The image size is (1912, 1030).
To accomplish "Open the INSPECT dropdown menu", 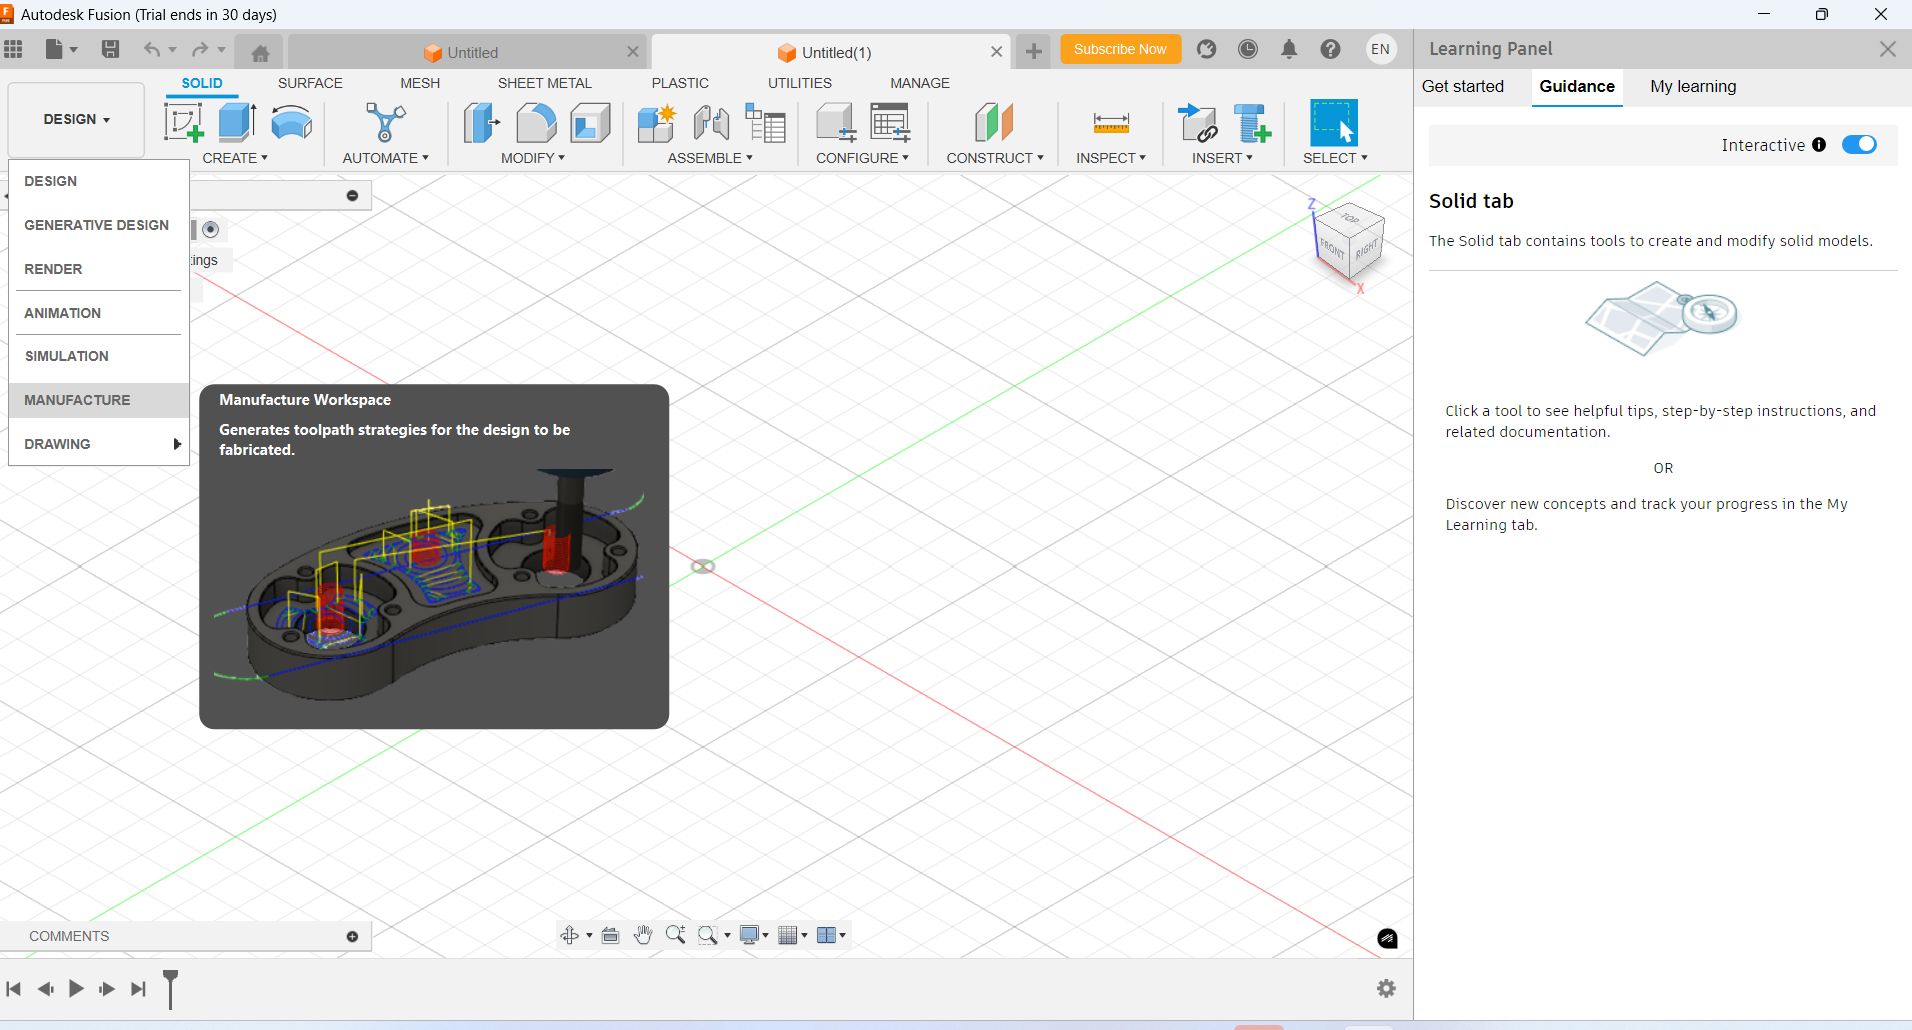I will pyautogui.click(x=1111, y=158).
